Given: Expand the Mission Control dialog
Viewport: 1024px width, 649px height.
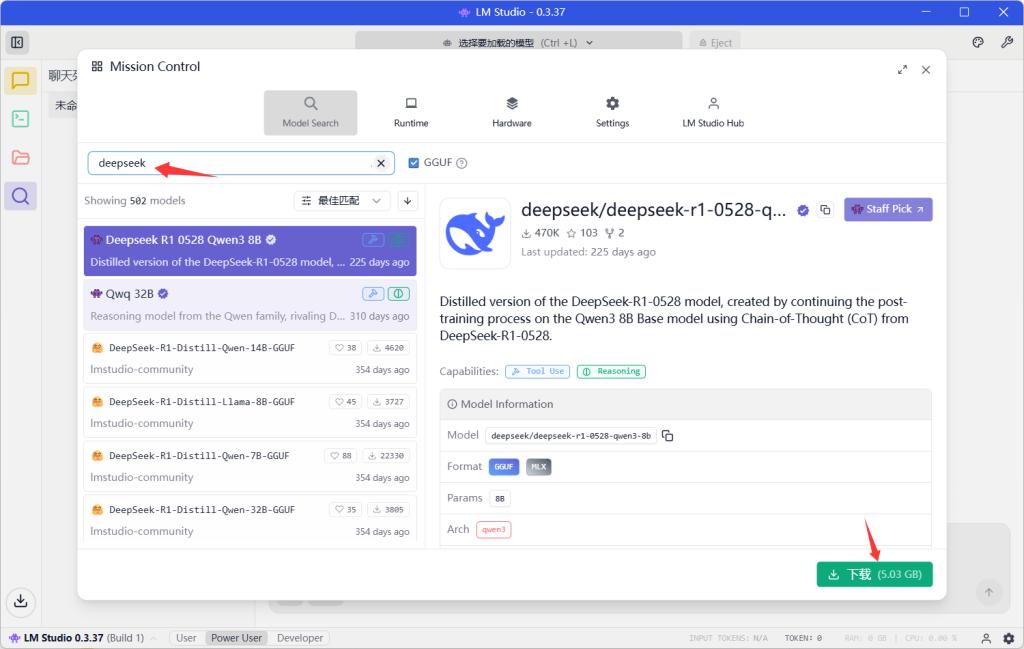Looking at the screenshot, I should click(x=902, y=70).
